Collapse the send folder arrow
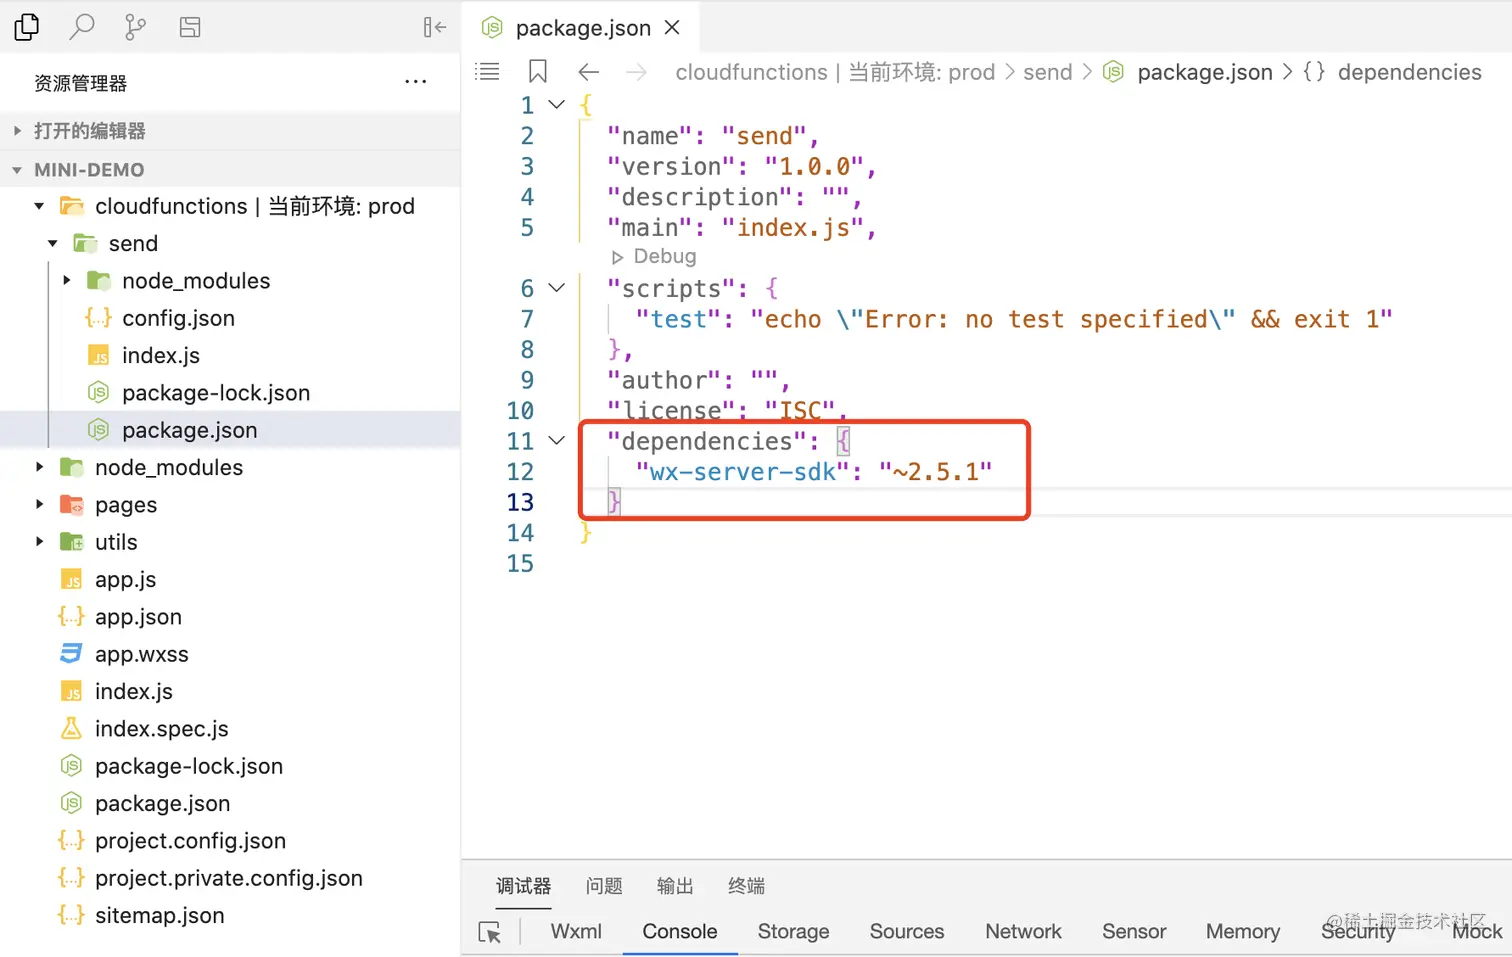Screen dimensions: 1512x957 [x=53, y=243]
